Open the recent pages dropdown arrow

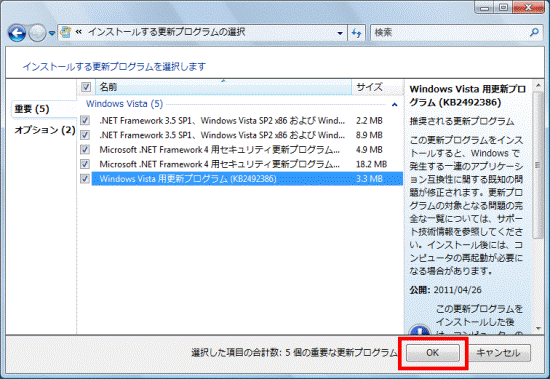pos(52,33)
